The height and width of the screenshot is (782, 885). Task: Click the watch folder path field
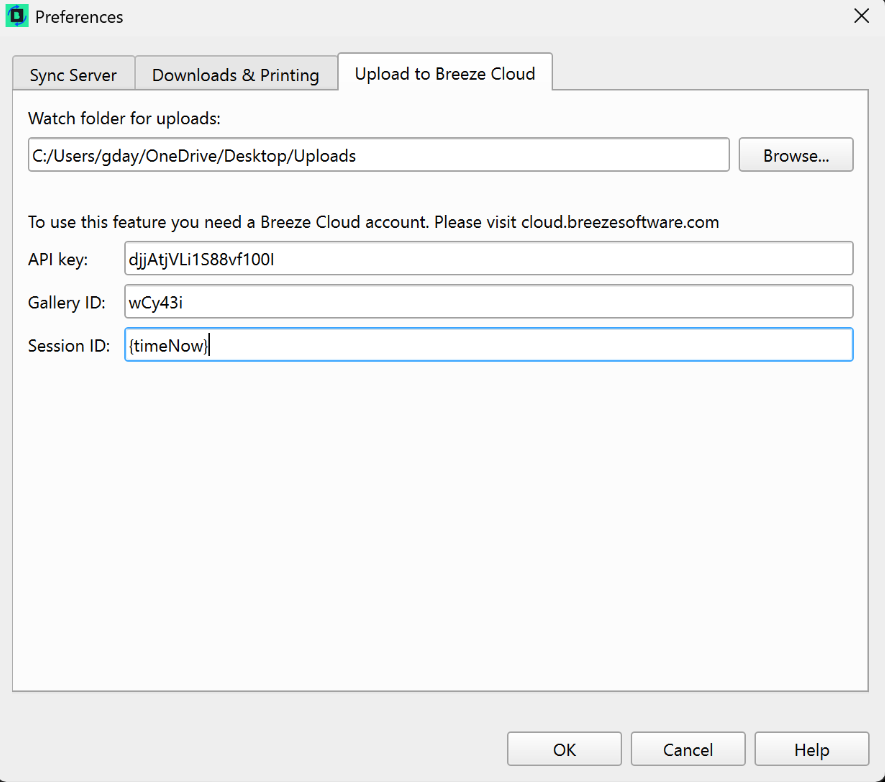click(x=379, y=155)
